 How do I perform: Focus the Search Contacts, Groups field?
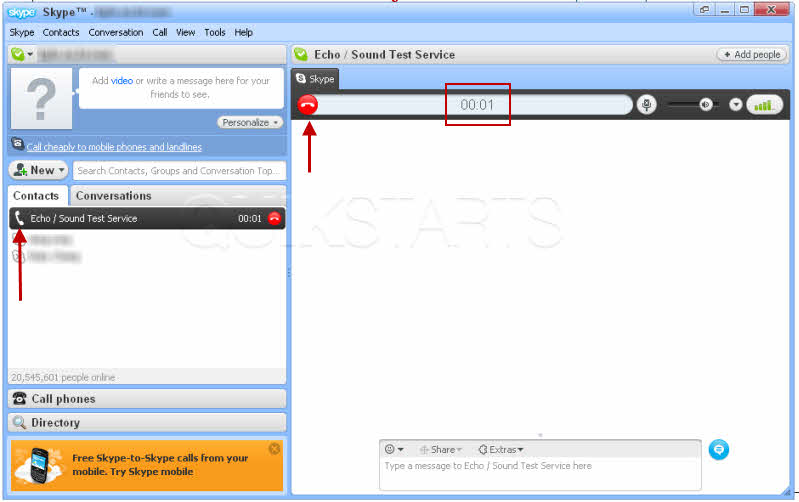pyautogui.click(x=179, y=171)
